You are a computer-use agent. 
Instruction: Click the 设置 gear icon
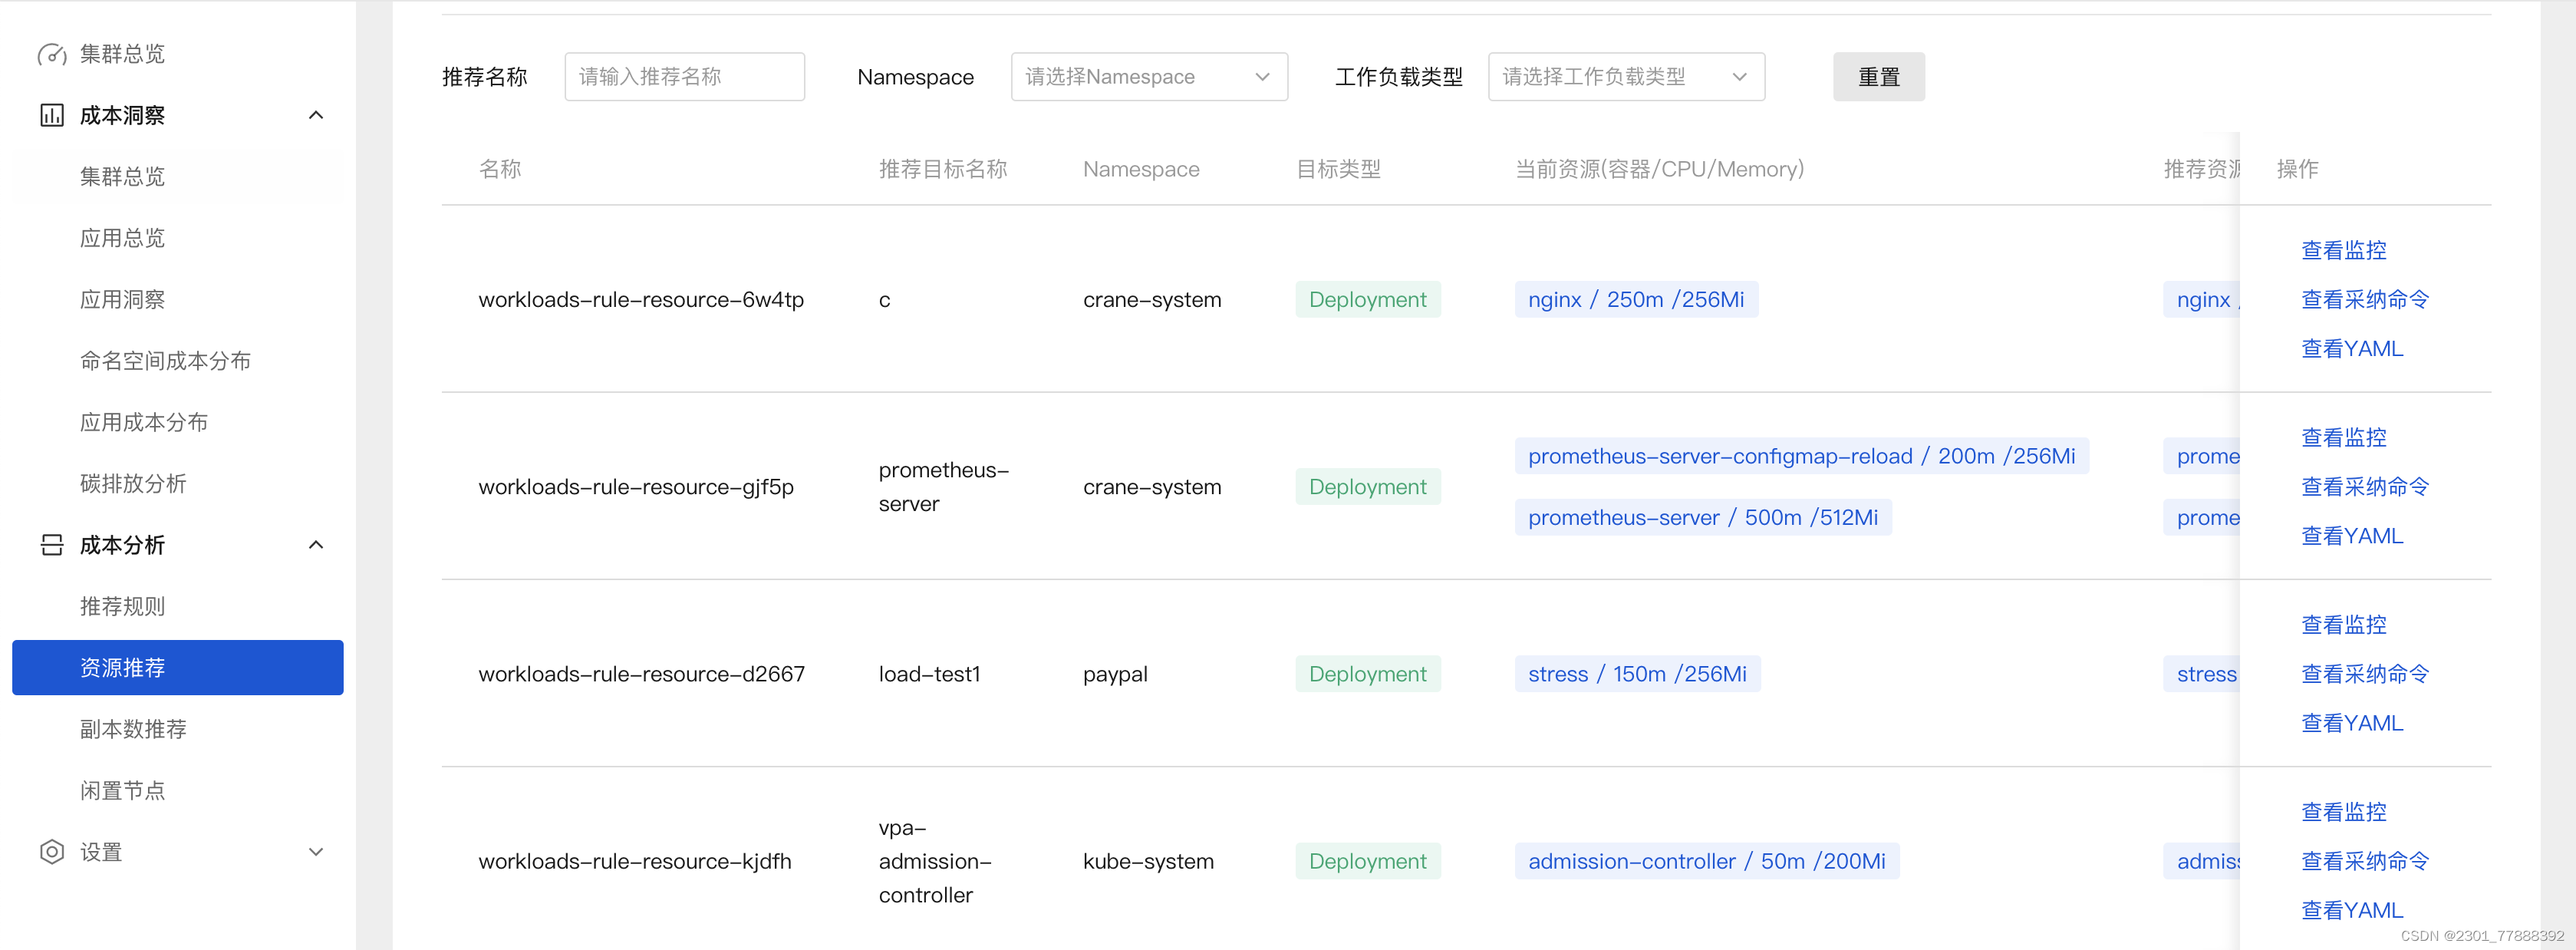pyautogui.click(x=51, y=852)
